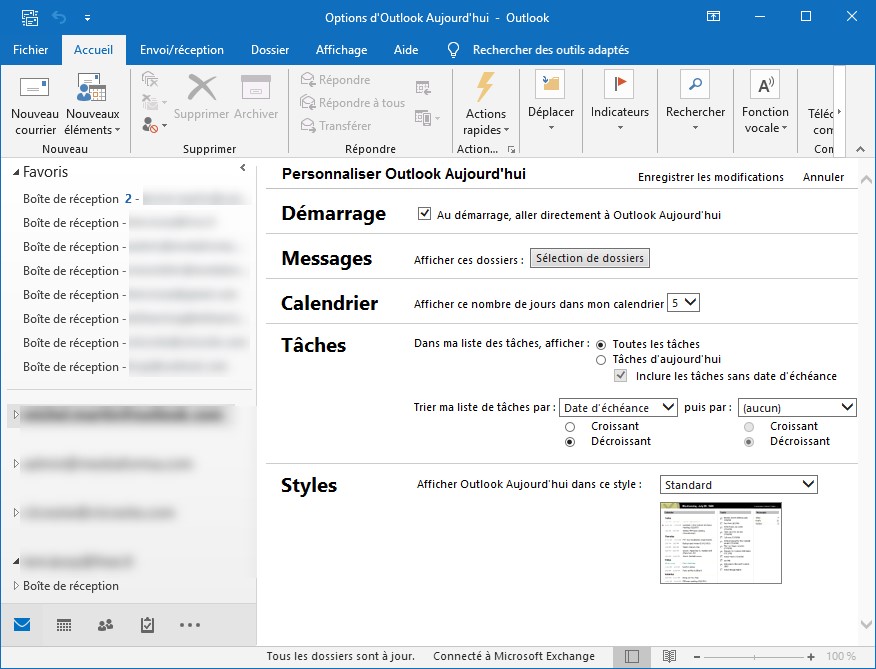Select Croissant under Date d'échéance sort
This screenshot has height=669, width=876.
[x=570, y=426]
